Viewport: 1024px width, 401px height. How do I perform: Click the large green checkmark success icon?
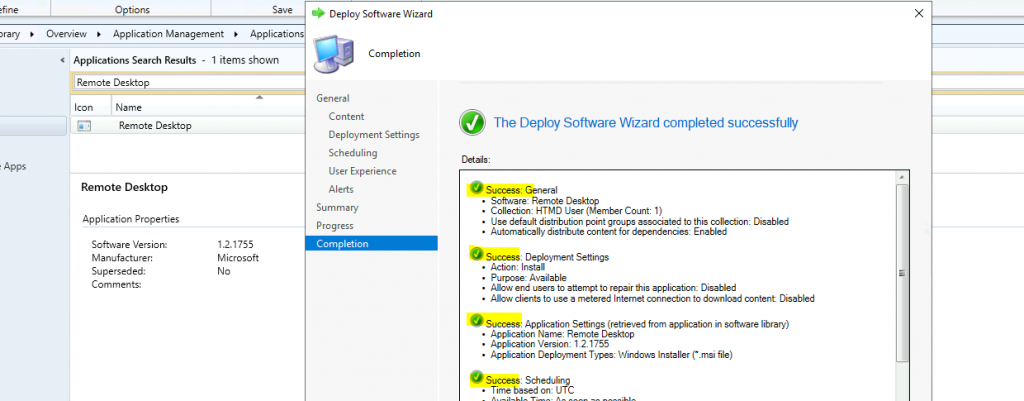pyautogui.click(x=472, y=123)
